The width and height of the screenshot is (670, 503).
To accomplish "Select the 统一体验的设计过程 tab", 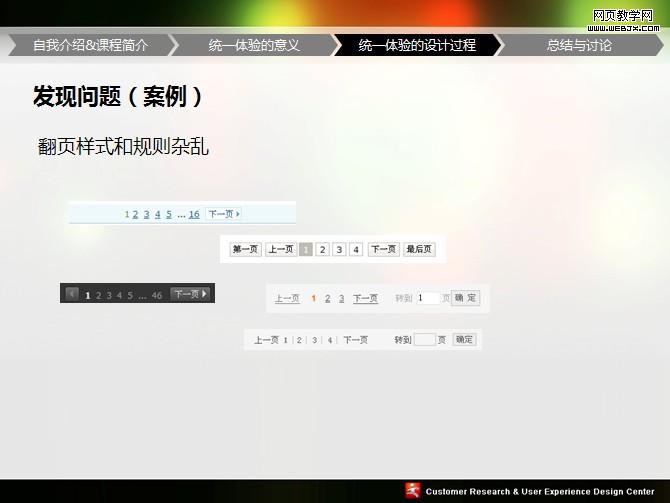I will pos(417,45).
